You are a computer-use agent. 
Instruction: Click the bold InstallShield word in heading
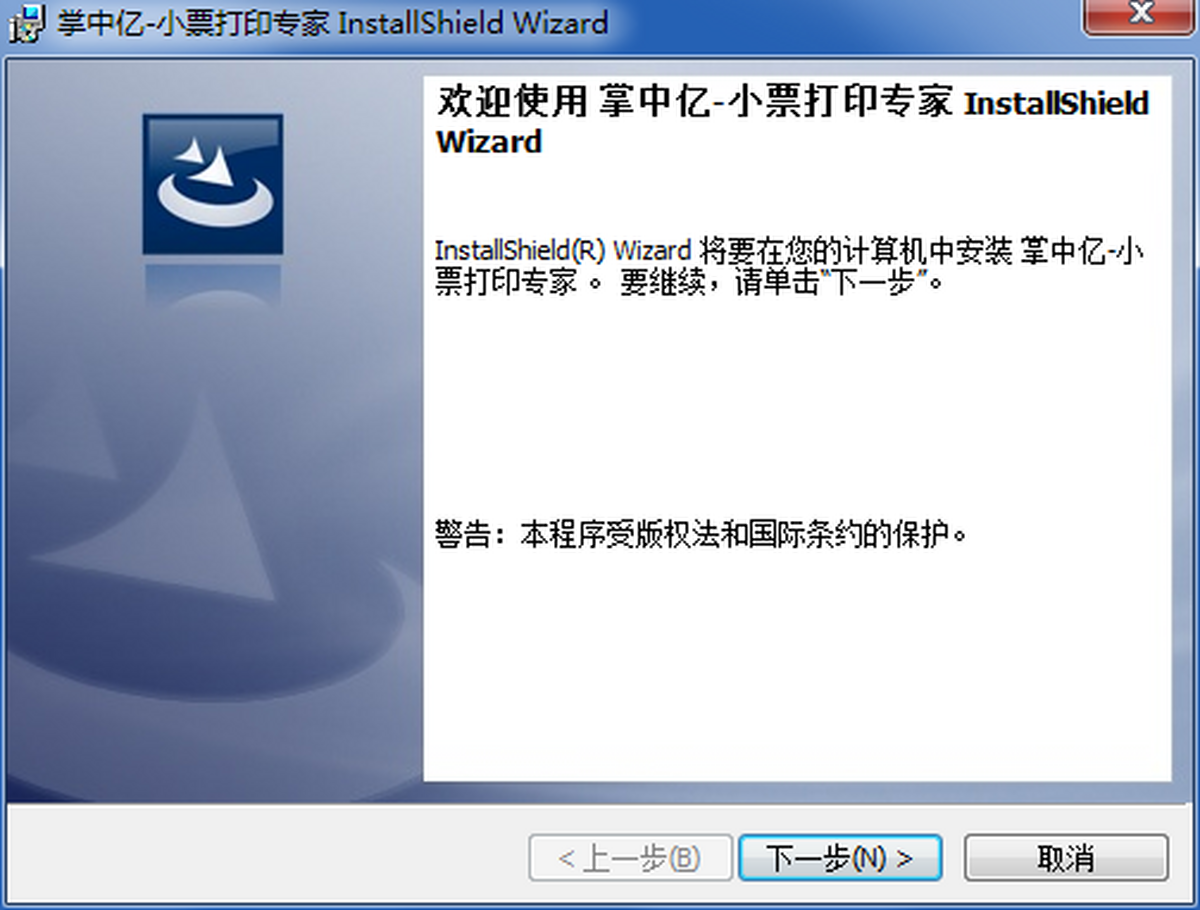(x=1056, y=103)
